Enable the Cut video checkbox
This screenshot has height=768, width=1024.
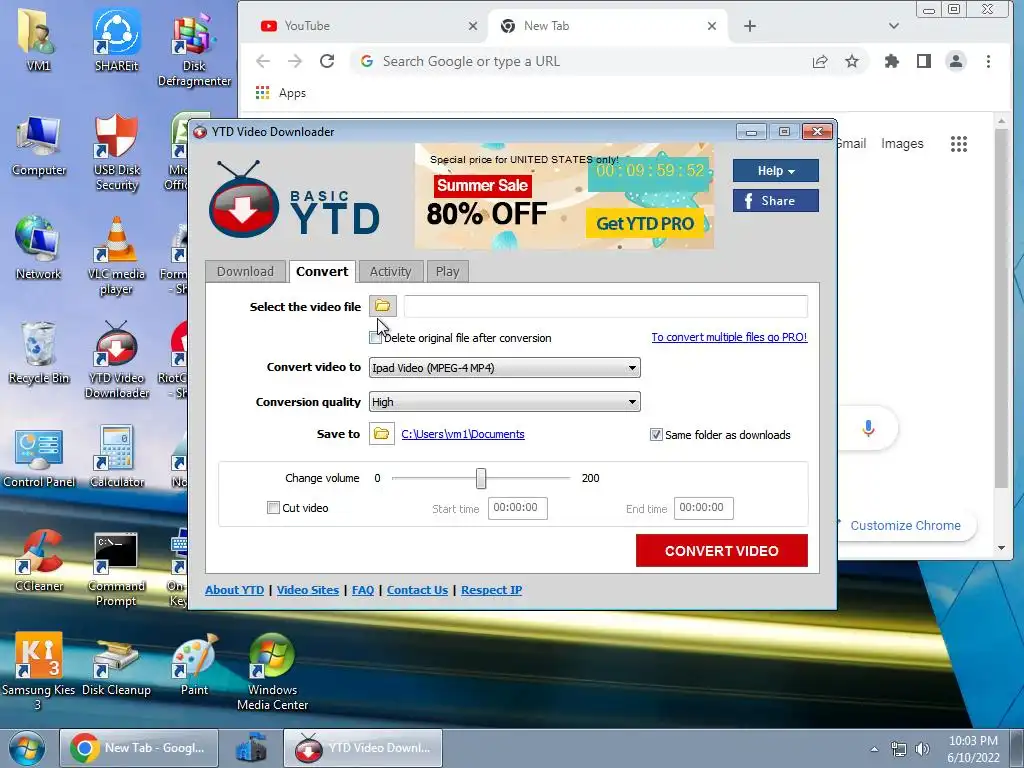273,507
